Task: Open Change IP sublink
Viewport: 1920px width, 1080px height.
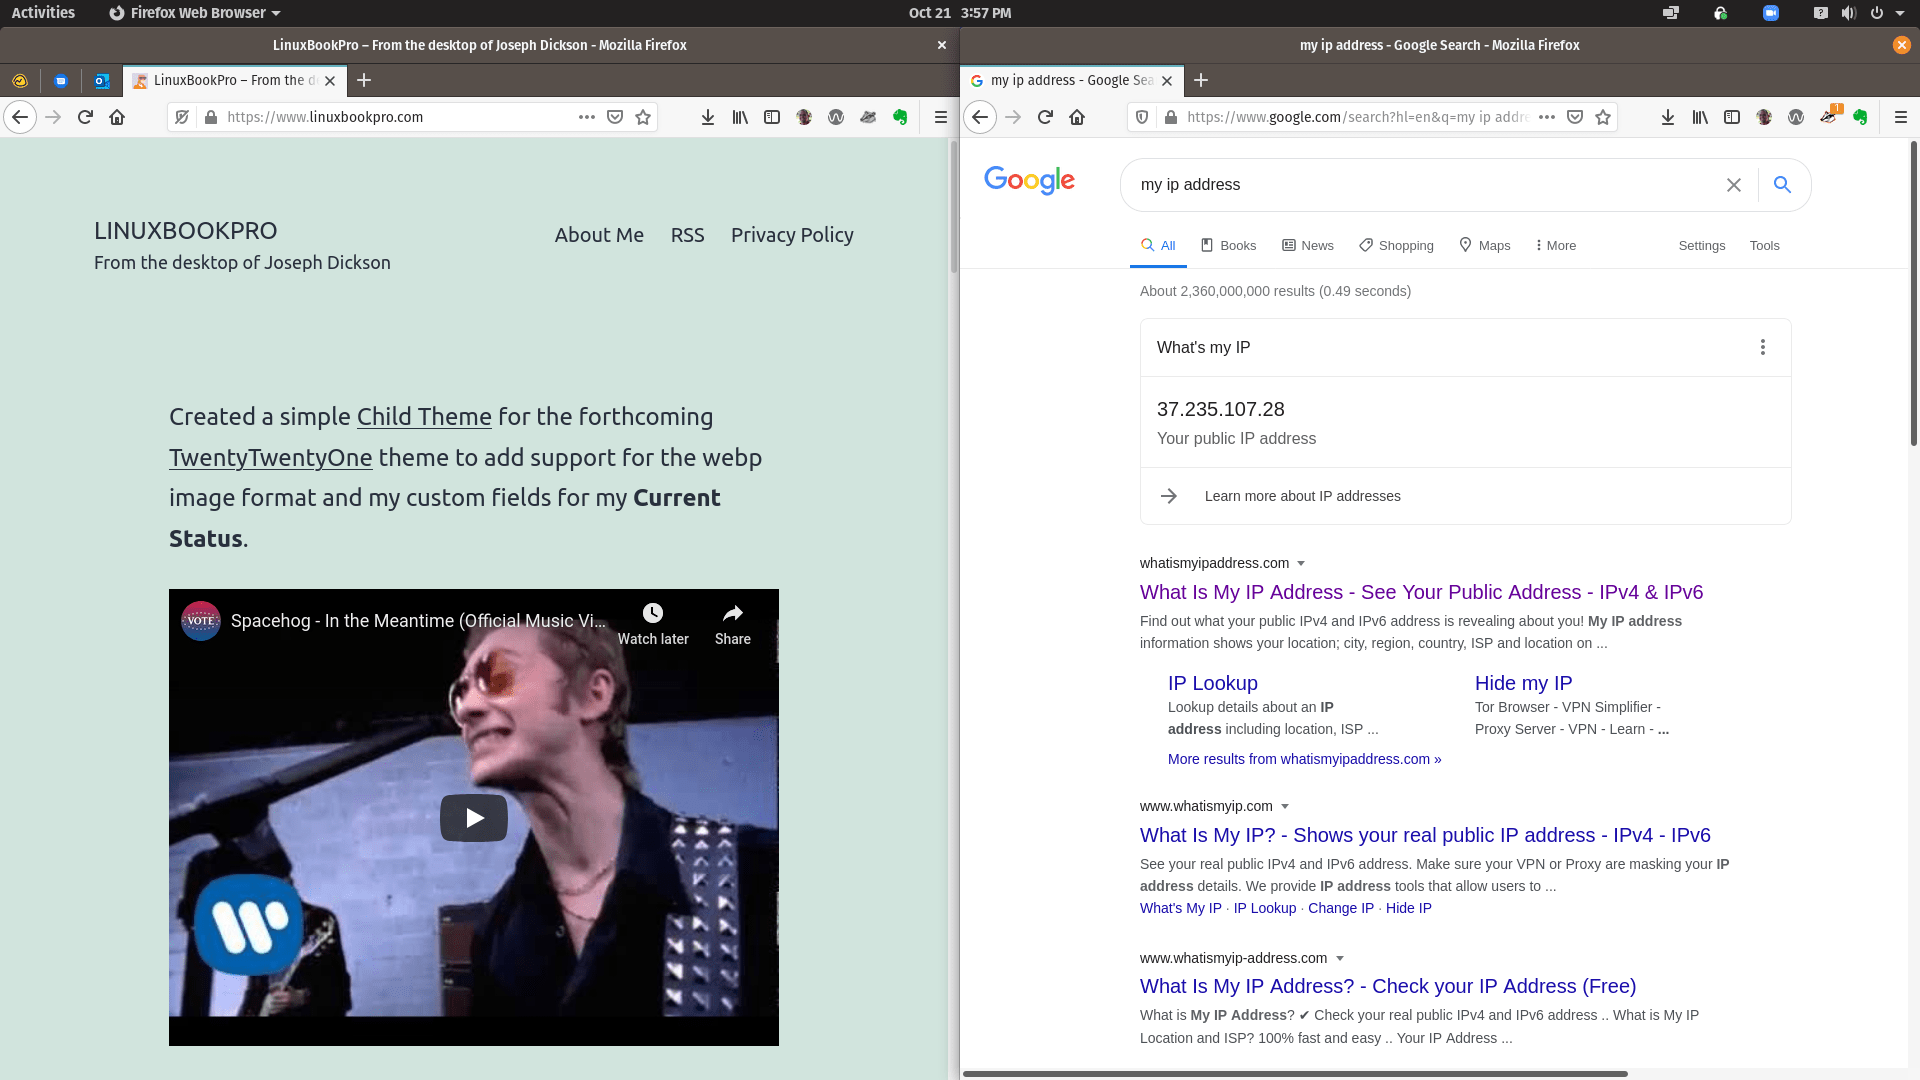Action: pyautogui.click(x=1340, y=908)
